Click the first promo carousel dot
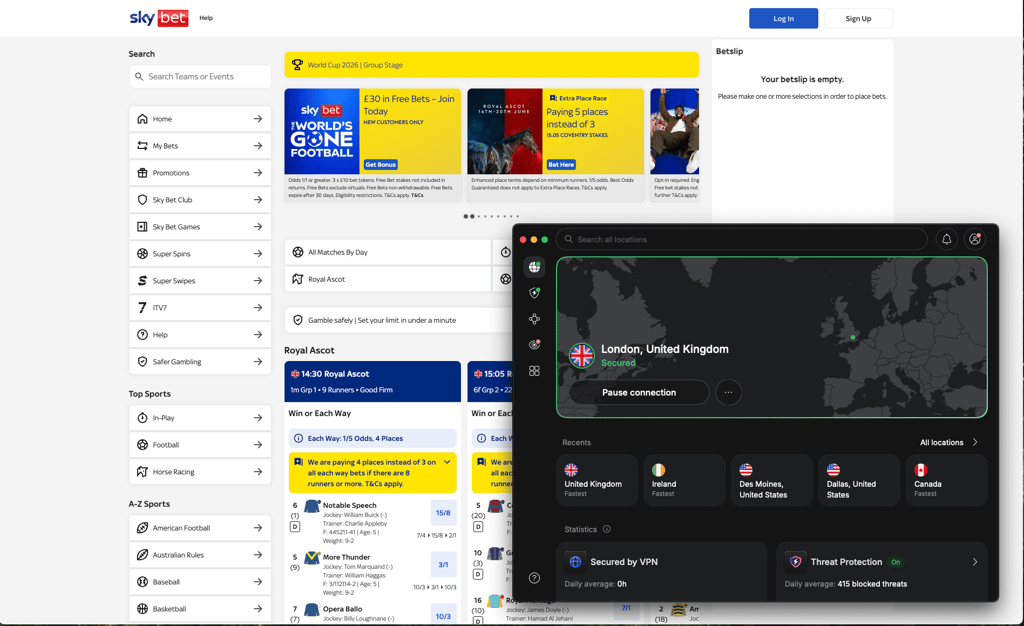This screenshot has width=1024, height=626. [x=466, y=216]
